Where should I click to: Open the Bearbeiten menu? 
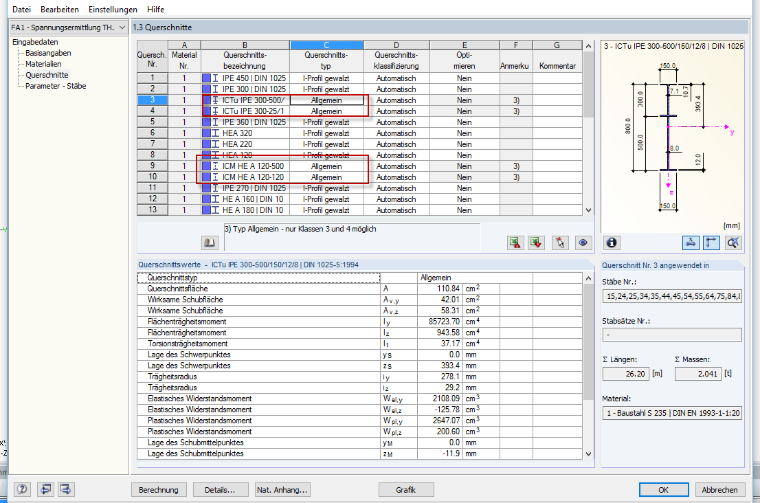[60, 9]
